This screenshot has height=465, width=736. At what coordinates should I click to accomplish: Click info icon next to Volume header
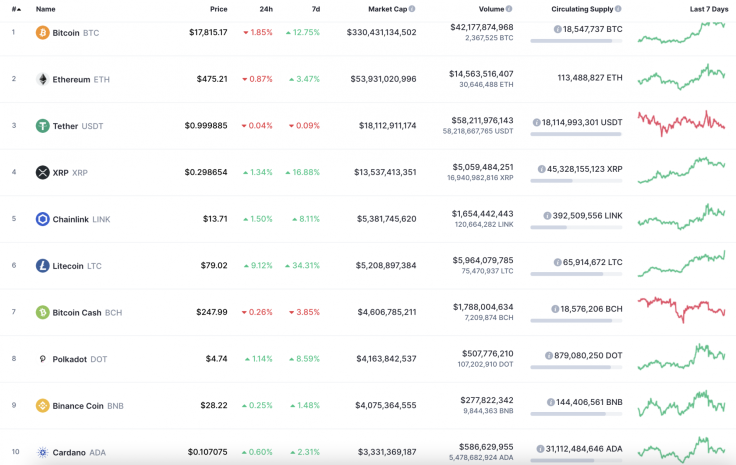point(509,9)
